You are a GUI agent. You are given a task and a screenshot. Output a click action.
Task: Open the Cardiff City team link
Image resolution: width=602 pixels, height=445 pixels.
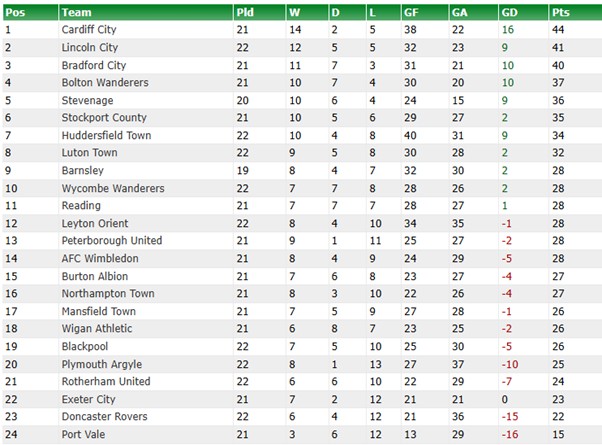tap(88, 30)
